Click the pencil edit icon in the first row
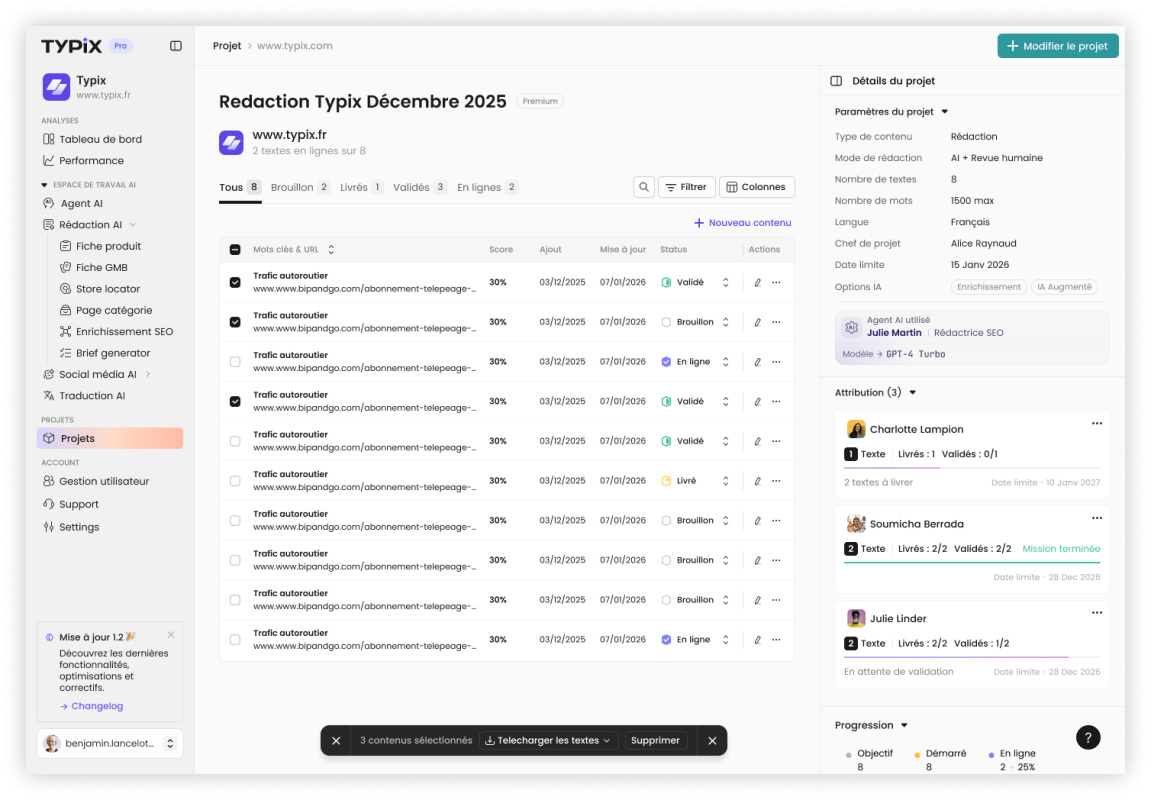Viewport: 1151px width, 800px height. pyautogui.click(x=757, y=283)
